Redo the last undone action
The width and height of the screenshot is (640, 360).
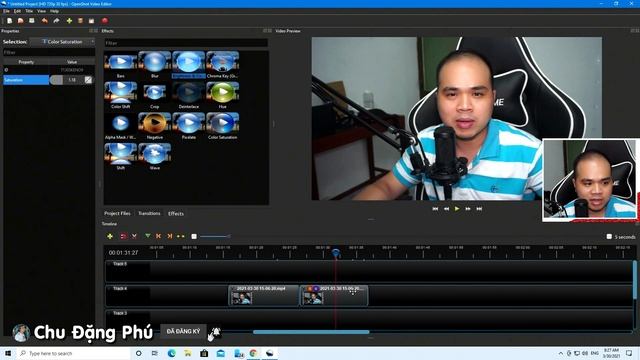click(56, 20)
